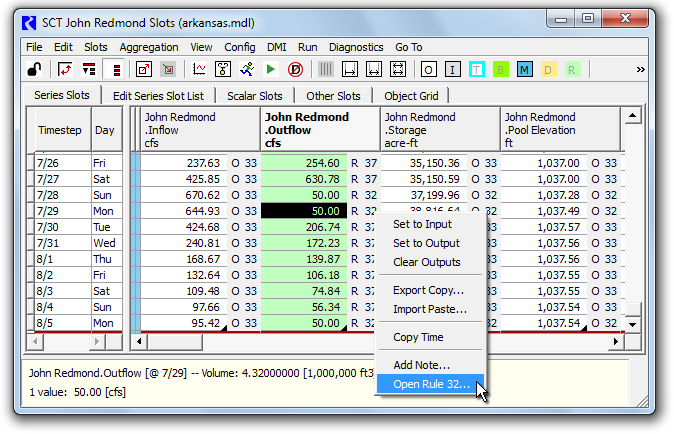Click the up arrow of vertical scrollbar

coord(632,115)
